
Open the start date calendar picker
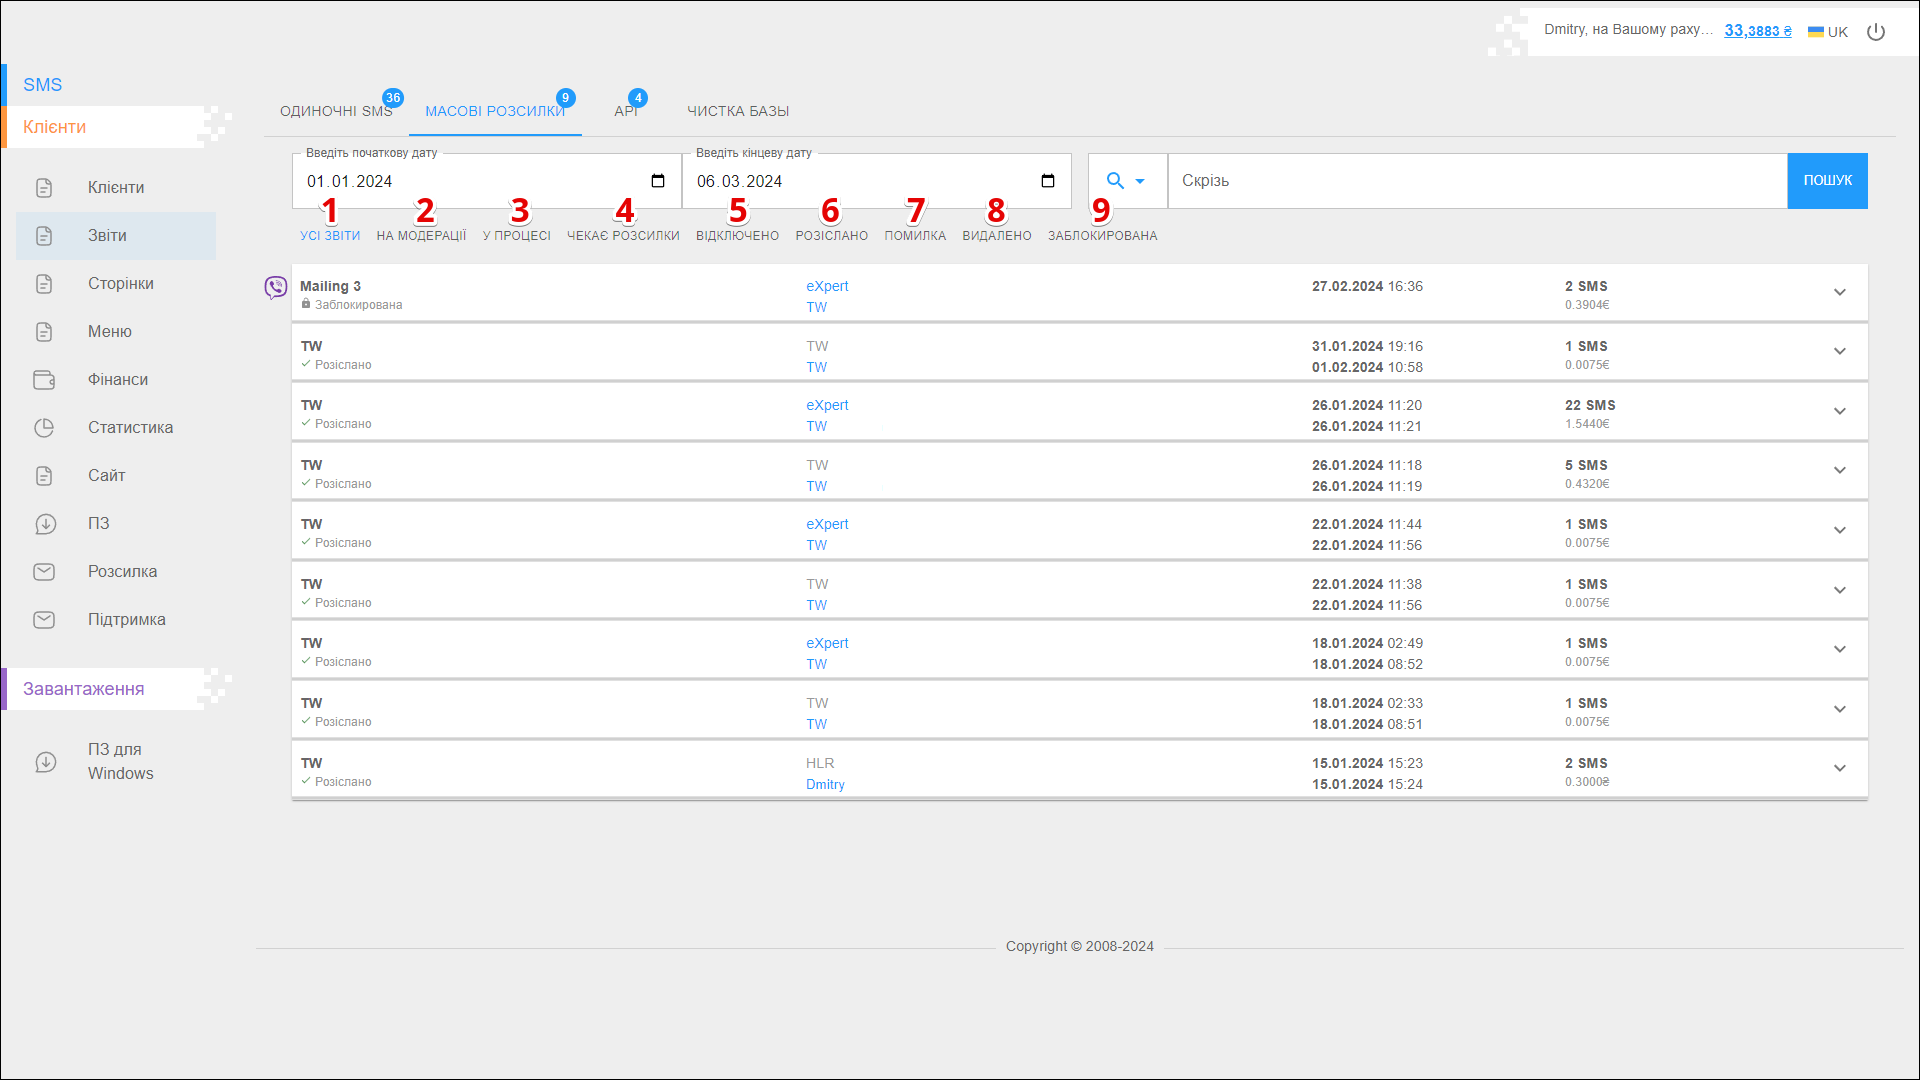[x=658, y=181]
